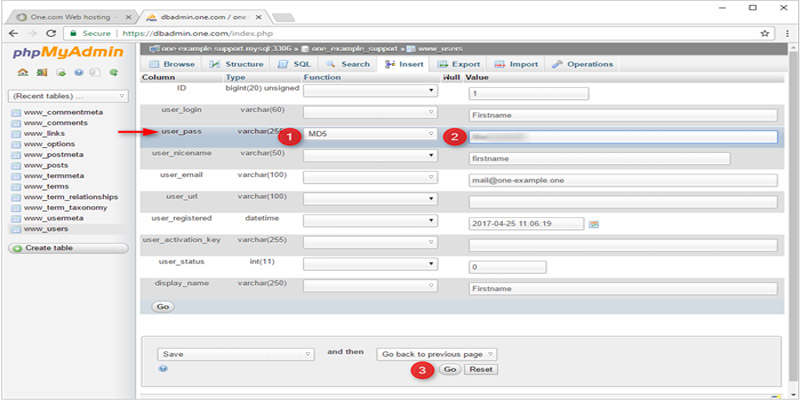Click the user_email value input field
Image resolution: width=800 pixels, height=400 pixels.
[x=622, y=180]
